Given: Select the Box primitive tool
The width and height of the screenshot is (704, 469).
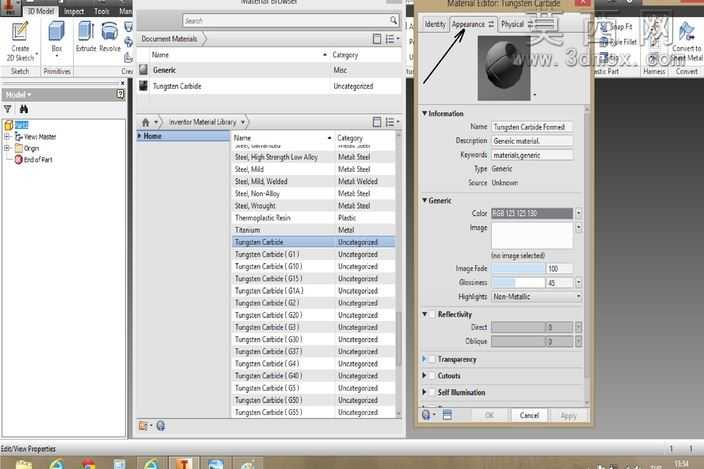Looking at the screenshot, I should tap(57, 38).
